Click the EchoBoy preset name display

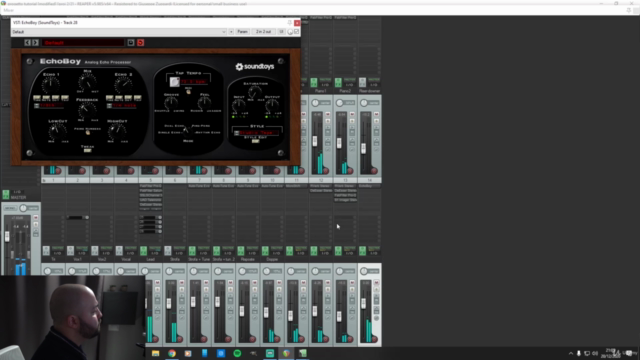[83, 42]
